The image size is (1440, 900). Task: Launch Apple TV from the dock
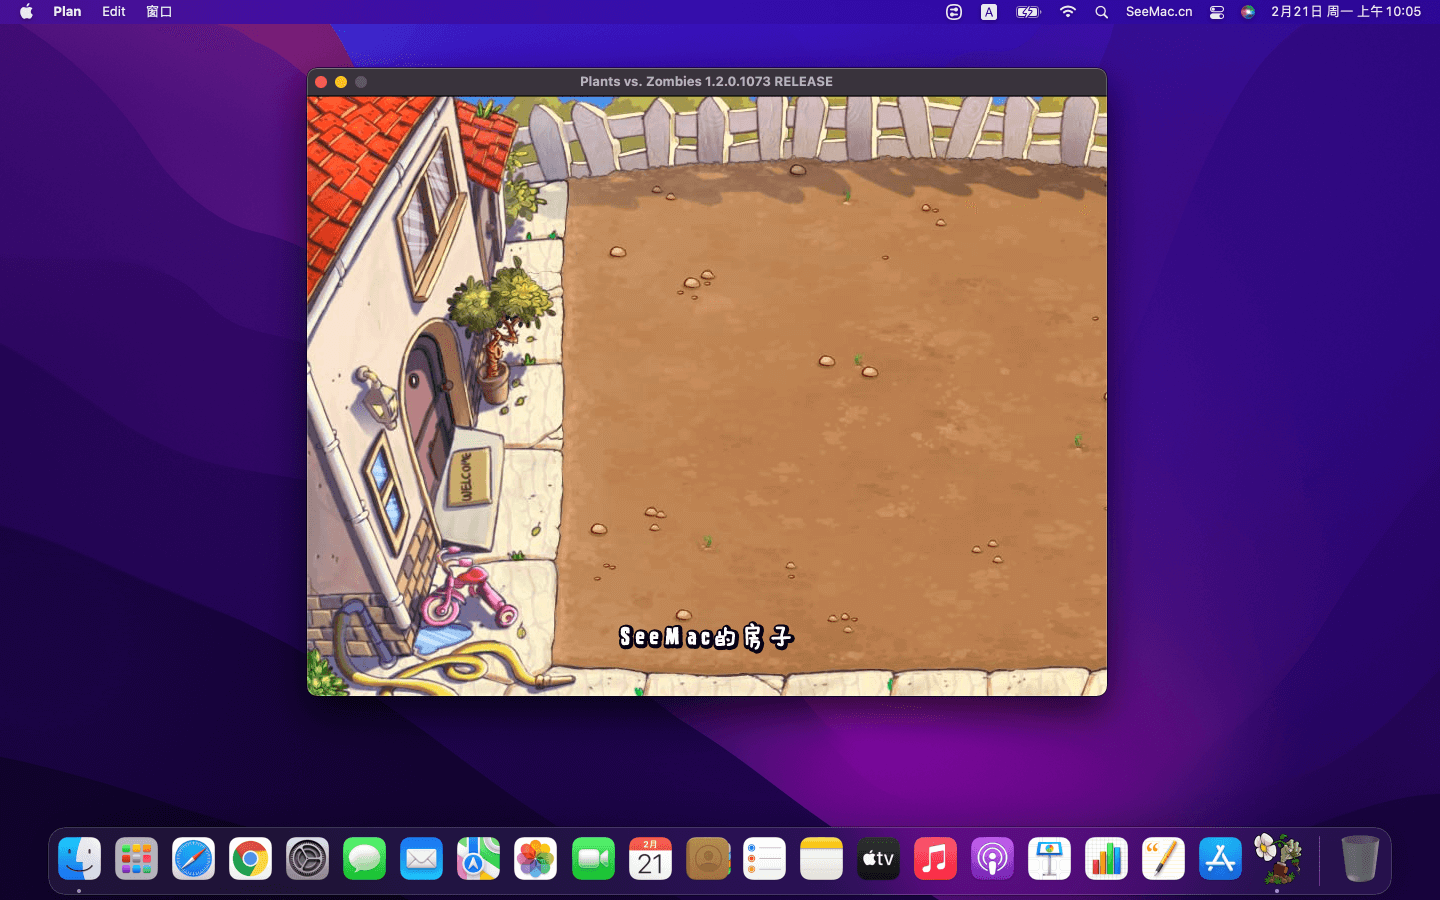pos(878,859)
